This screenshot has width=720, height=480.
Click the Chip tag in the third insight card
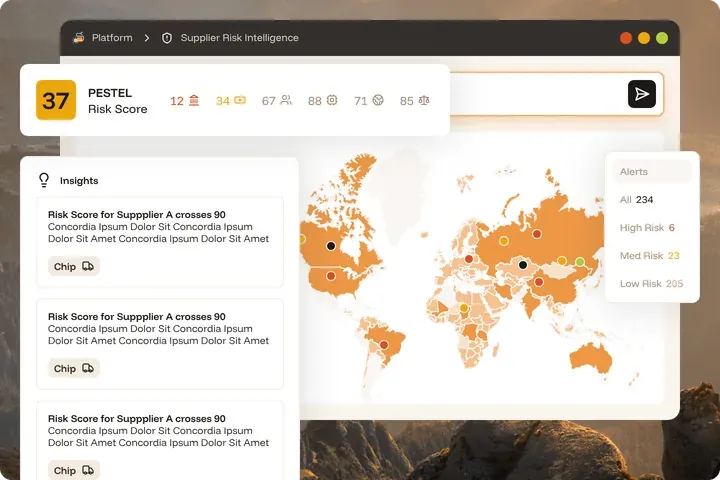[74, 470]
